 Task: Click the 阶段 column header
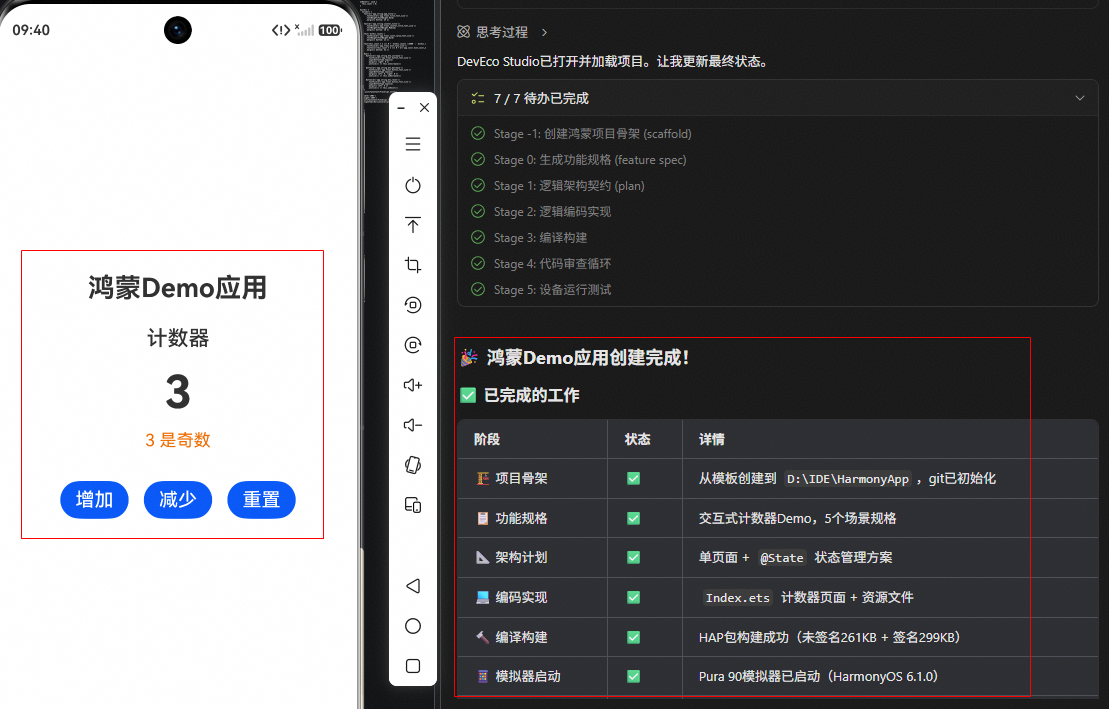coord(487,439)
